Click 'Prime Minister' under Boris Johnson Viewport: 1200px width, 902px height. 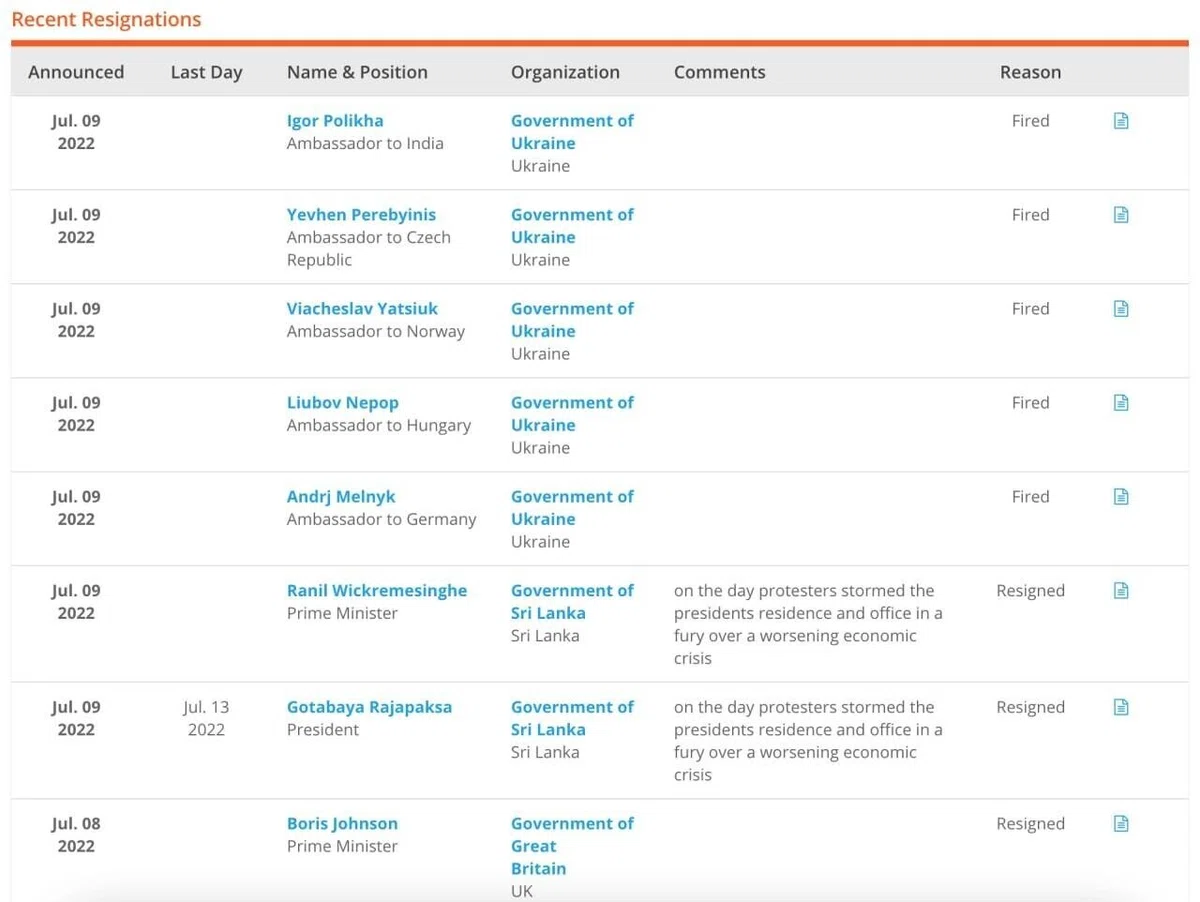tap(342, 846)
